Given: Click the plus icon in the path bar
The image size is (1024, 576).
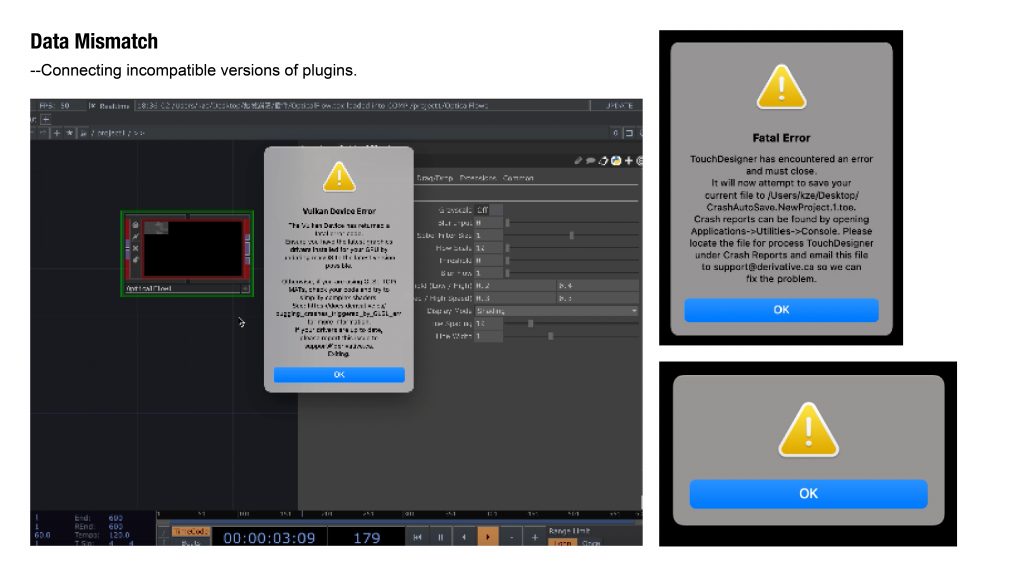Looking at the screenshot, I should click(x=57, y=133).
